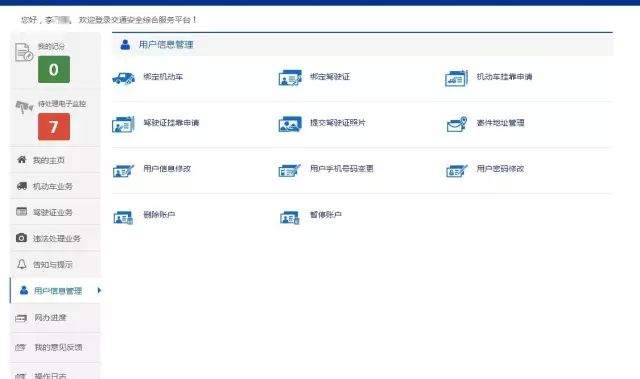Click the red 7 pending monitoring badge
This screenshot has height=379, width=640.
pyautogui.click(x=54, y=126)
